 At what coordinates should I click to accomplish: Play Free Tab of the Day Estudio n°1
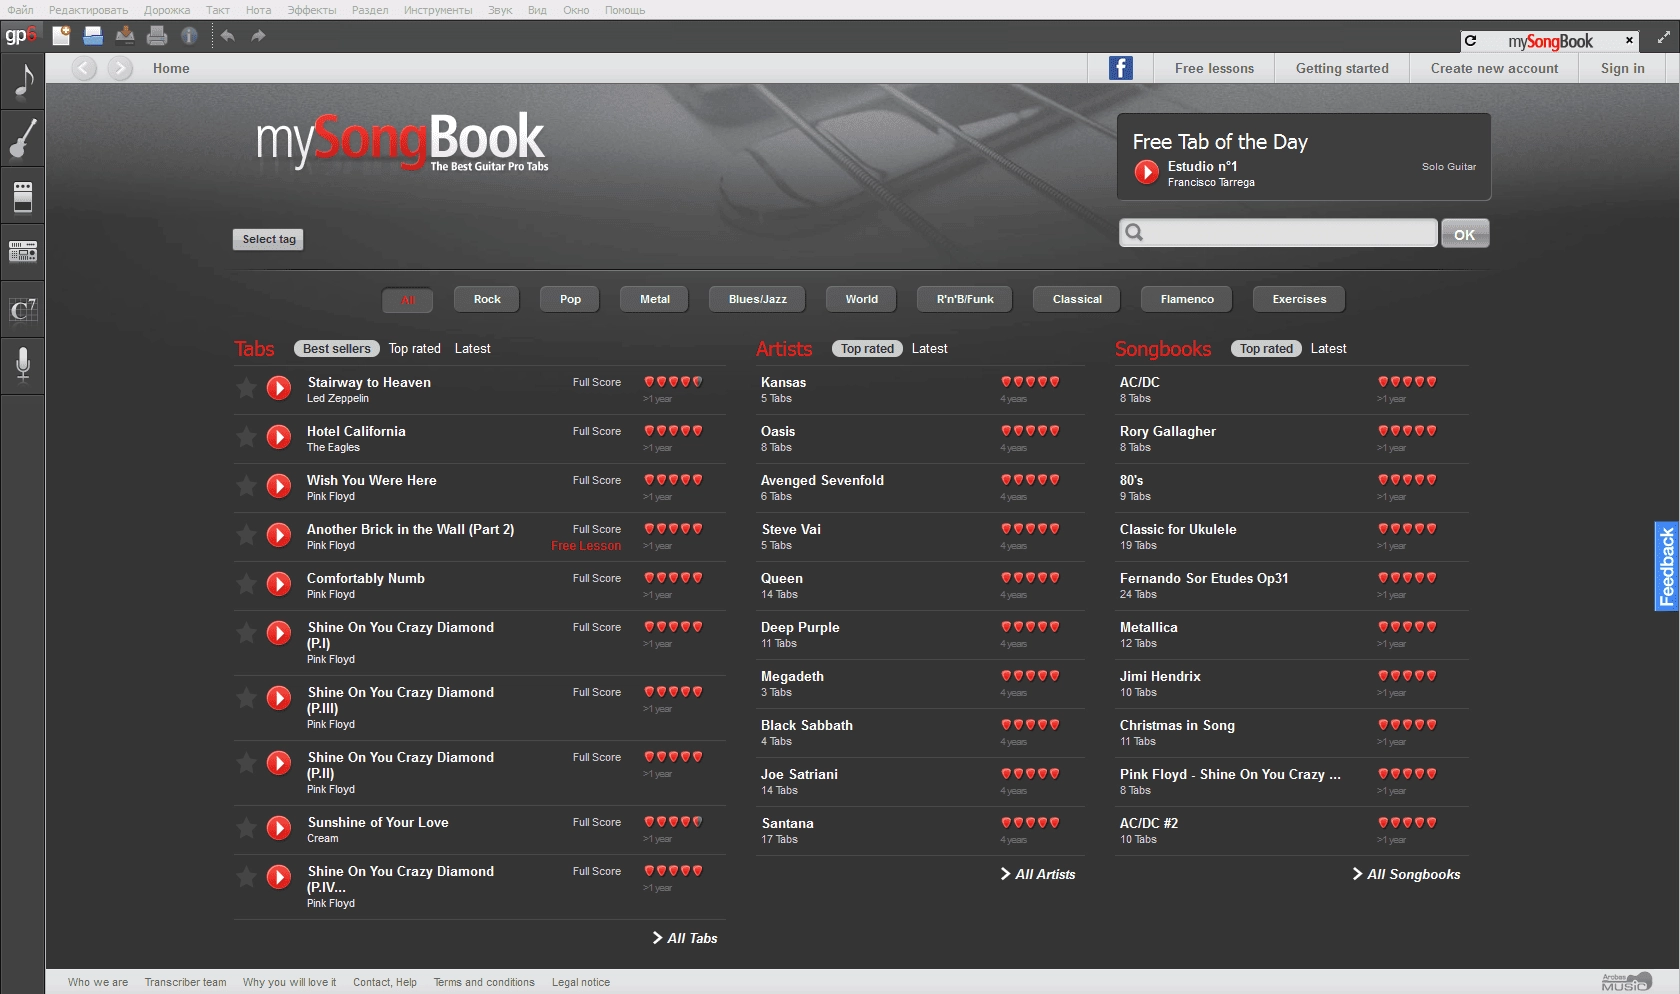tap(1146, 172)
